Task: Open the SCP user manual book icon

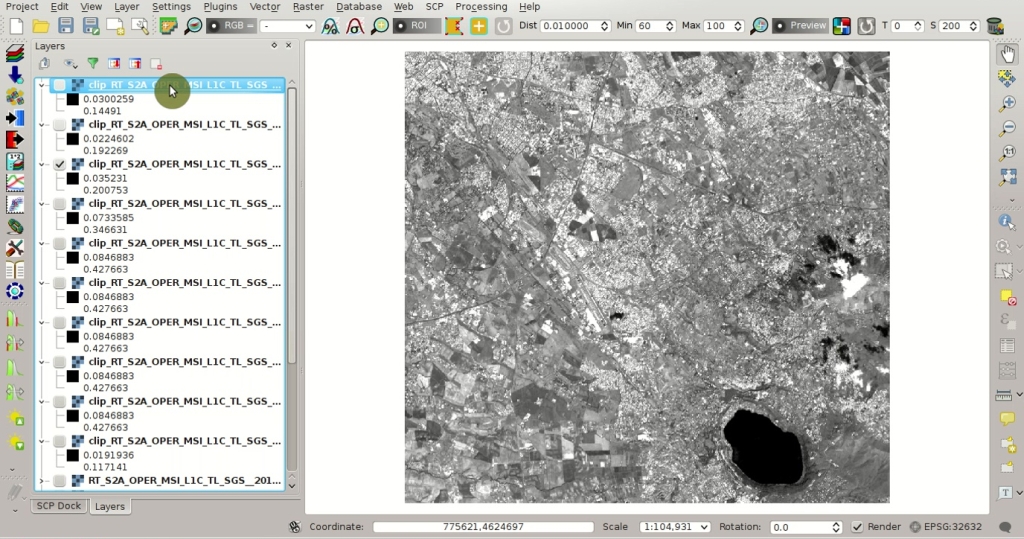Action: point(15,270)
